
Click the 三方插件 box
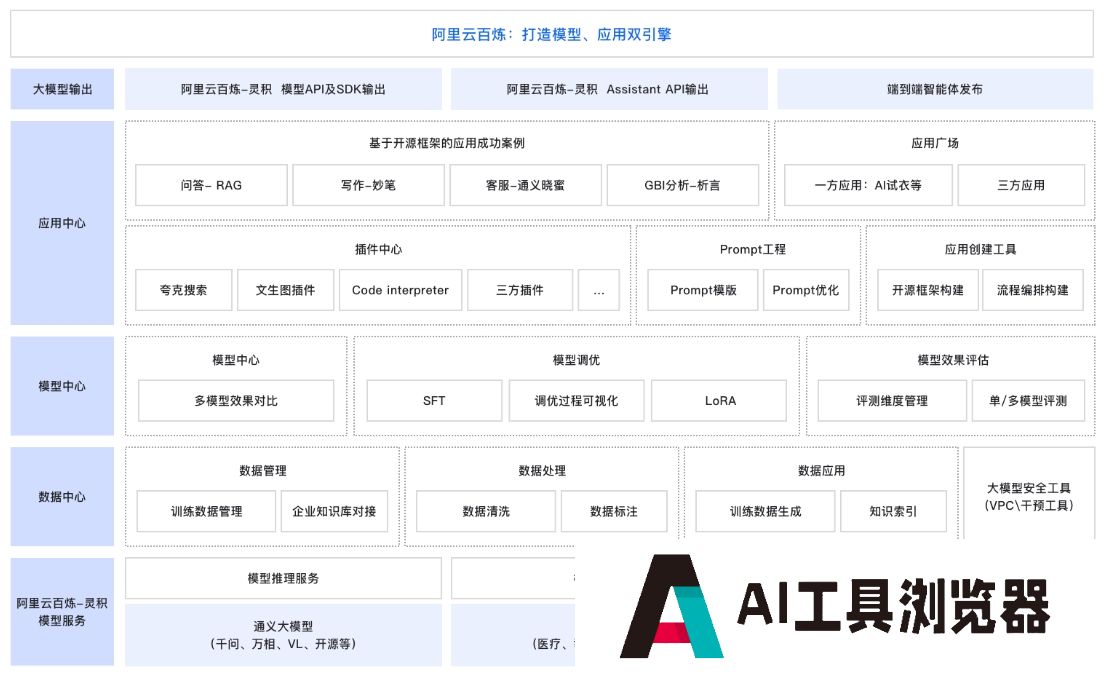tap(520, 290)
